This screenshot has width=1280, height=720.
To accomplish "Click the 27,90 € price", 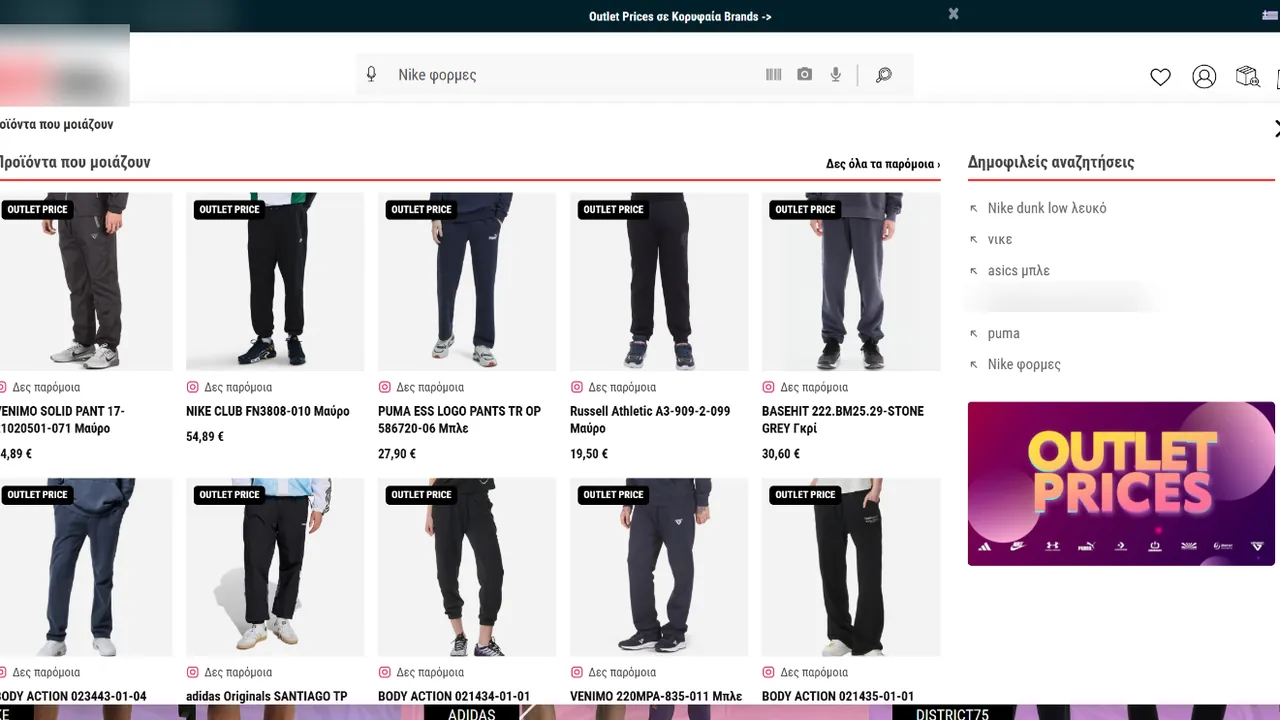I will (x=397, y=454).
